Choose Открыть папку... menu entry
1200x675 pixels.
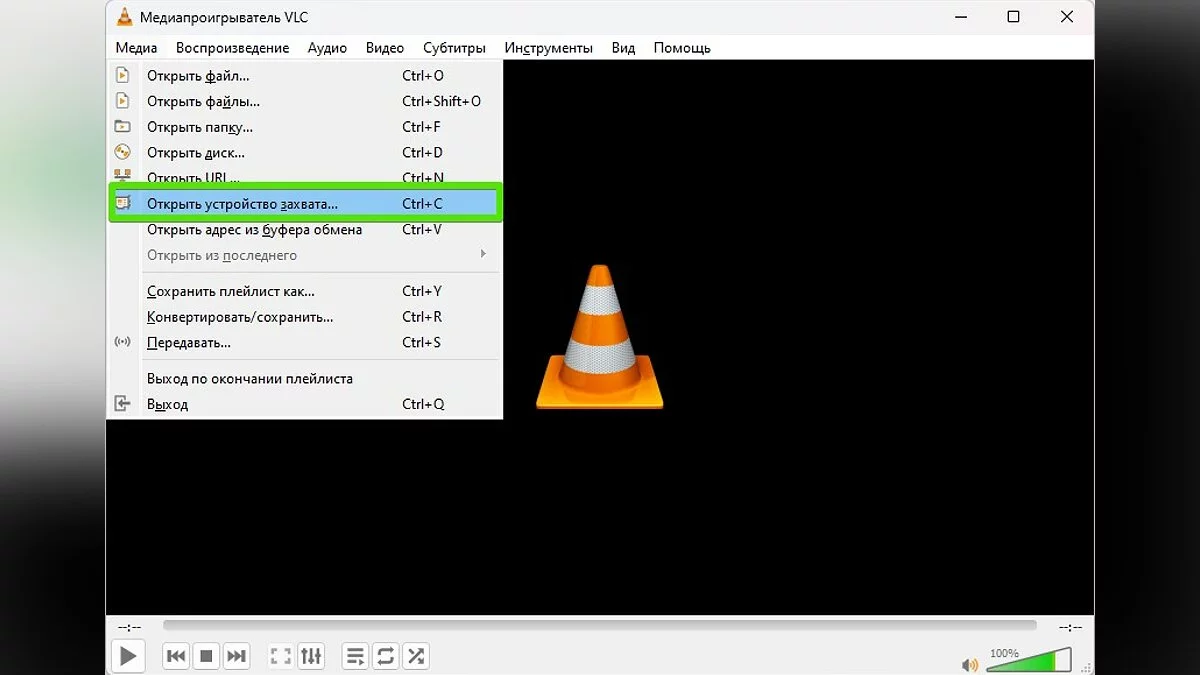[304, 127]
